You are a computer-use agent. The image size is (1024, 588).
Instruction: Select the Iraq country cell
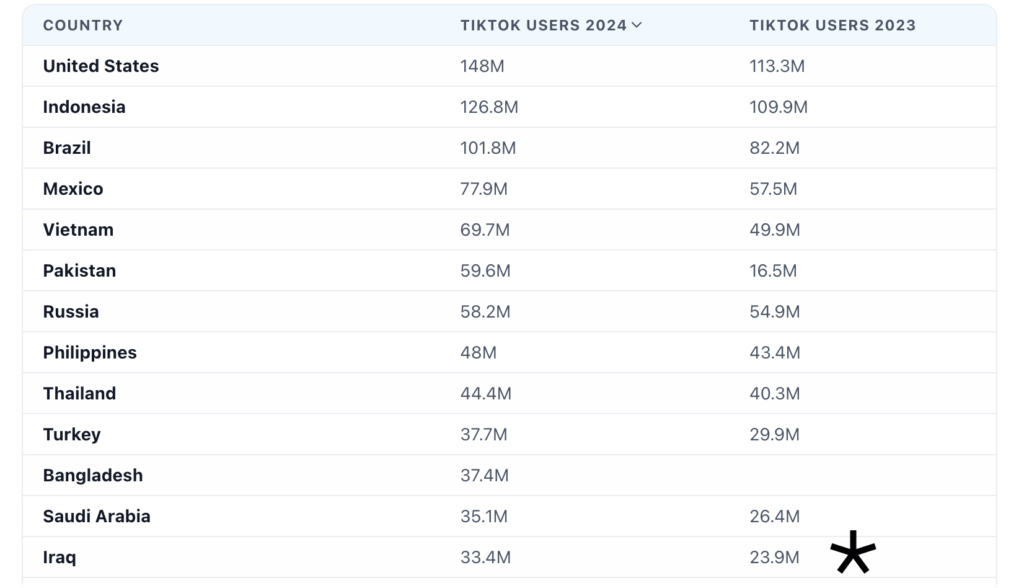(x=59, y=557)
